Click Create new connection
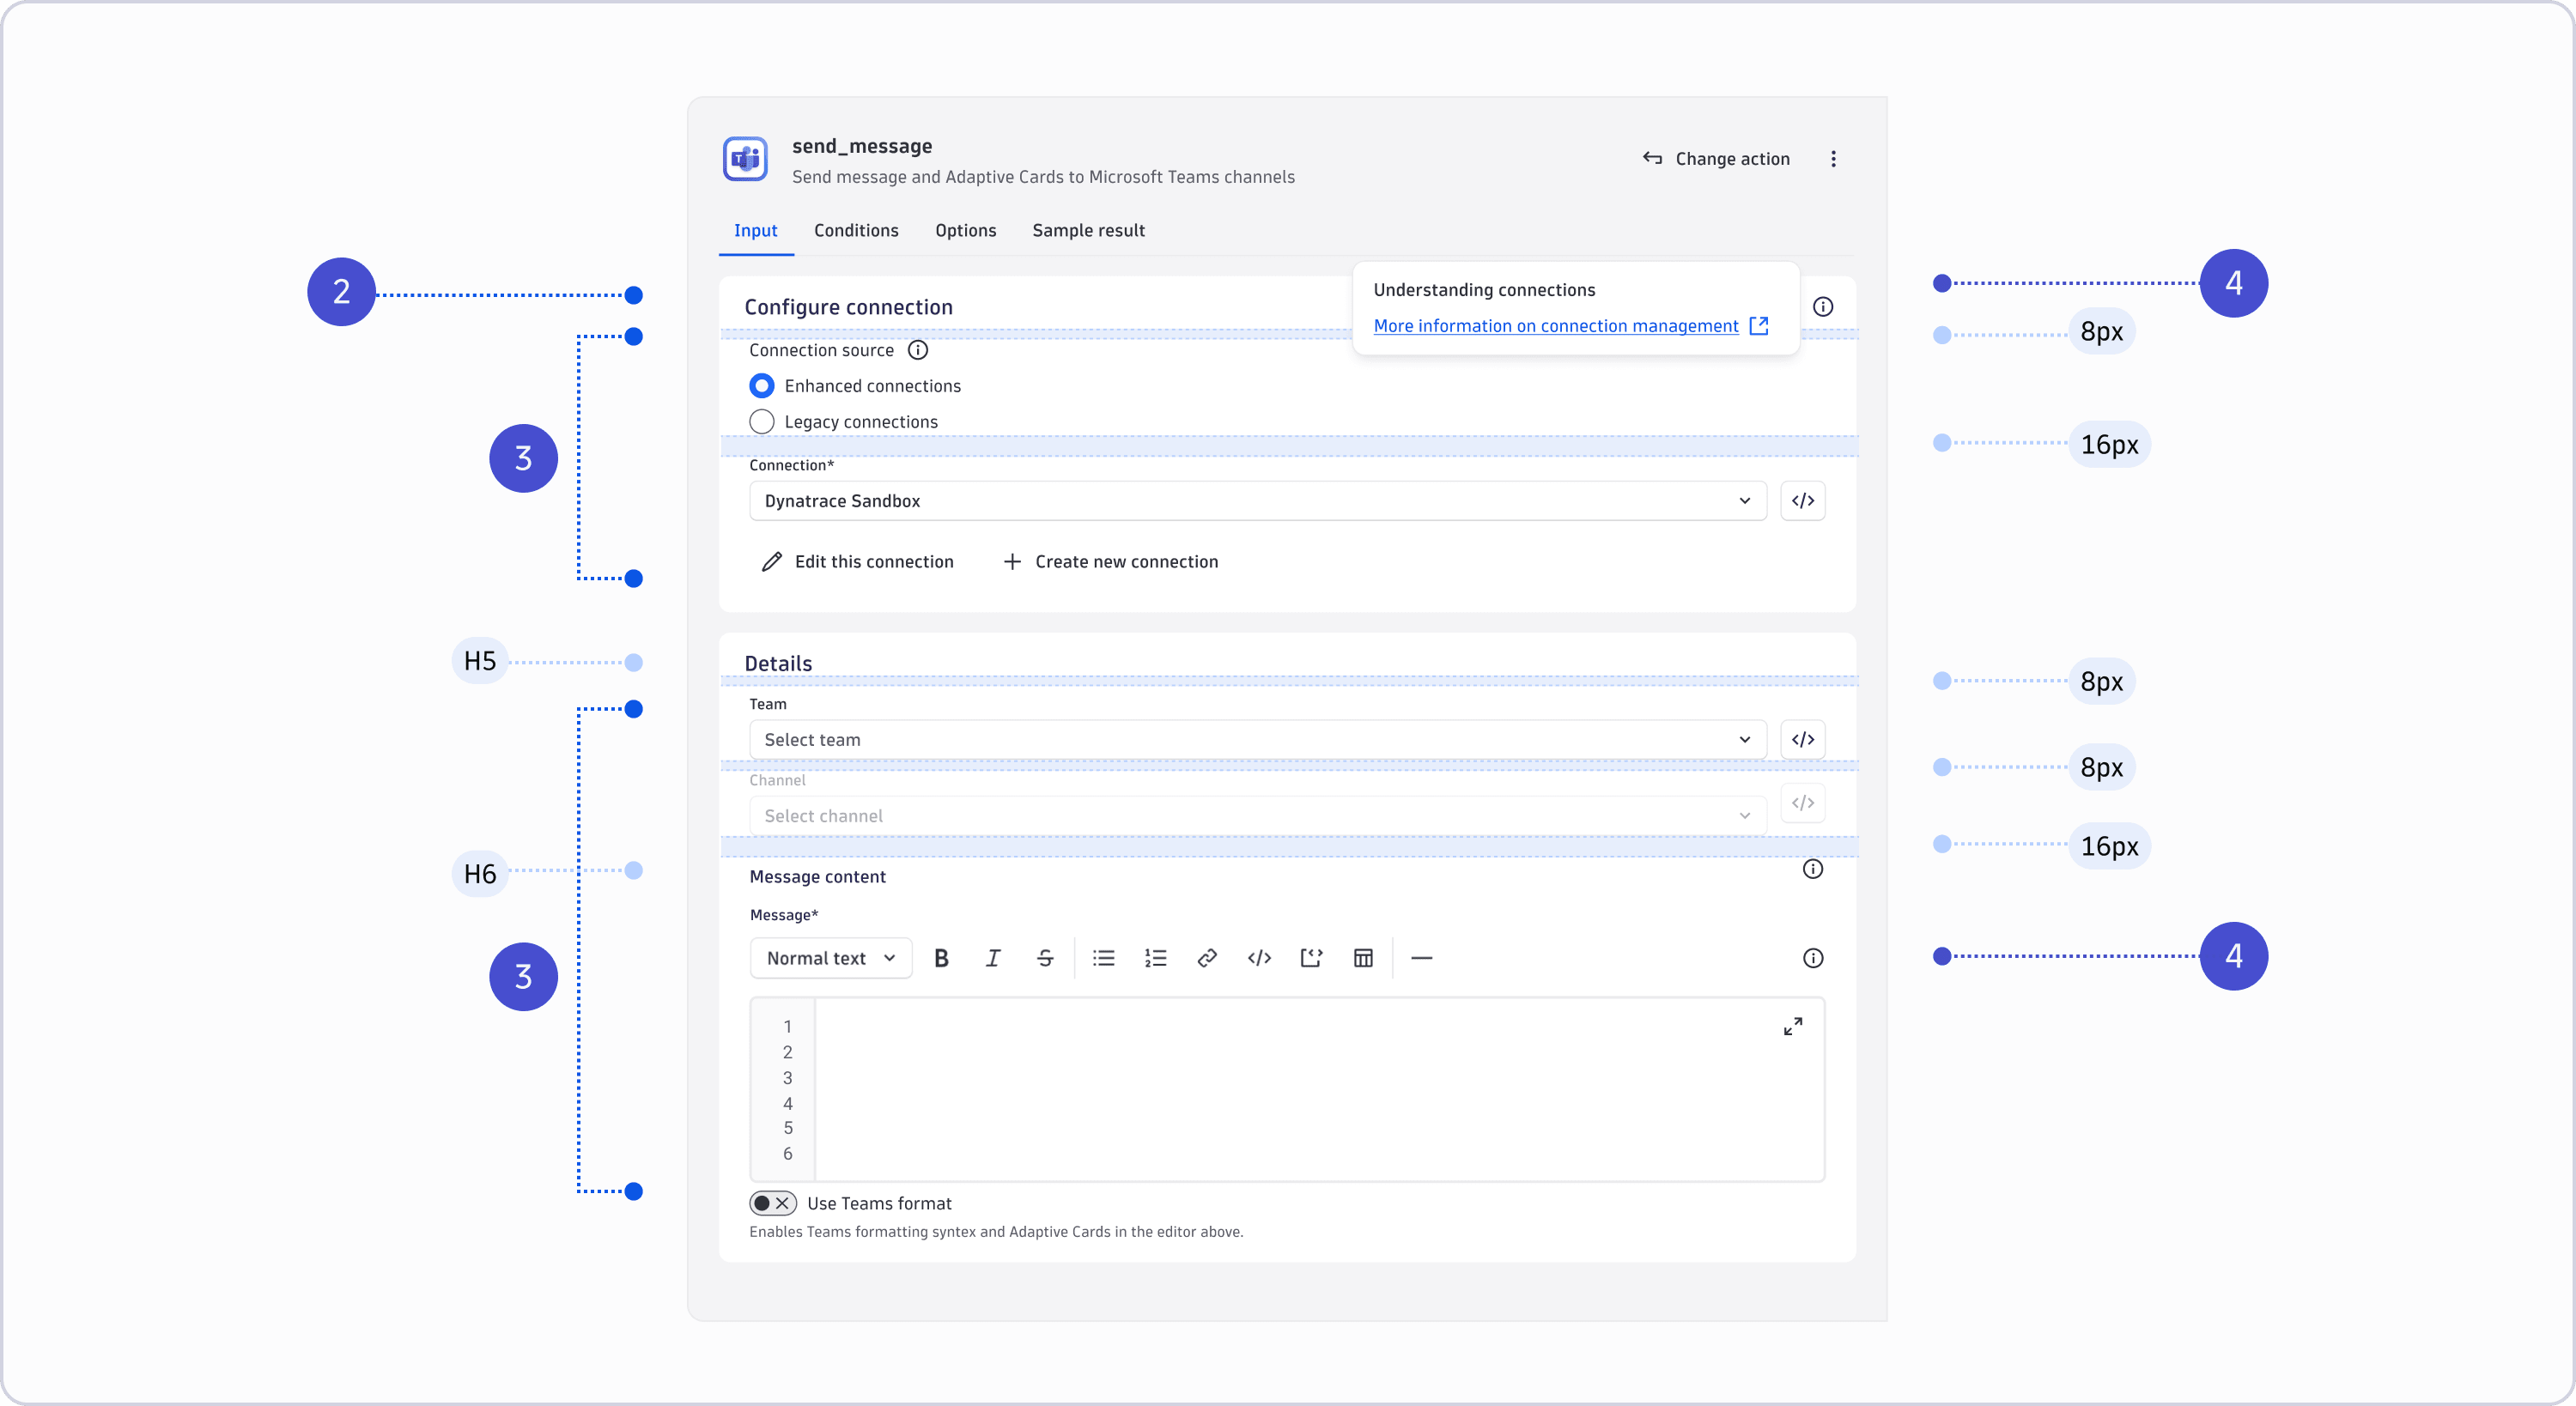 [1110, 562]
